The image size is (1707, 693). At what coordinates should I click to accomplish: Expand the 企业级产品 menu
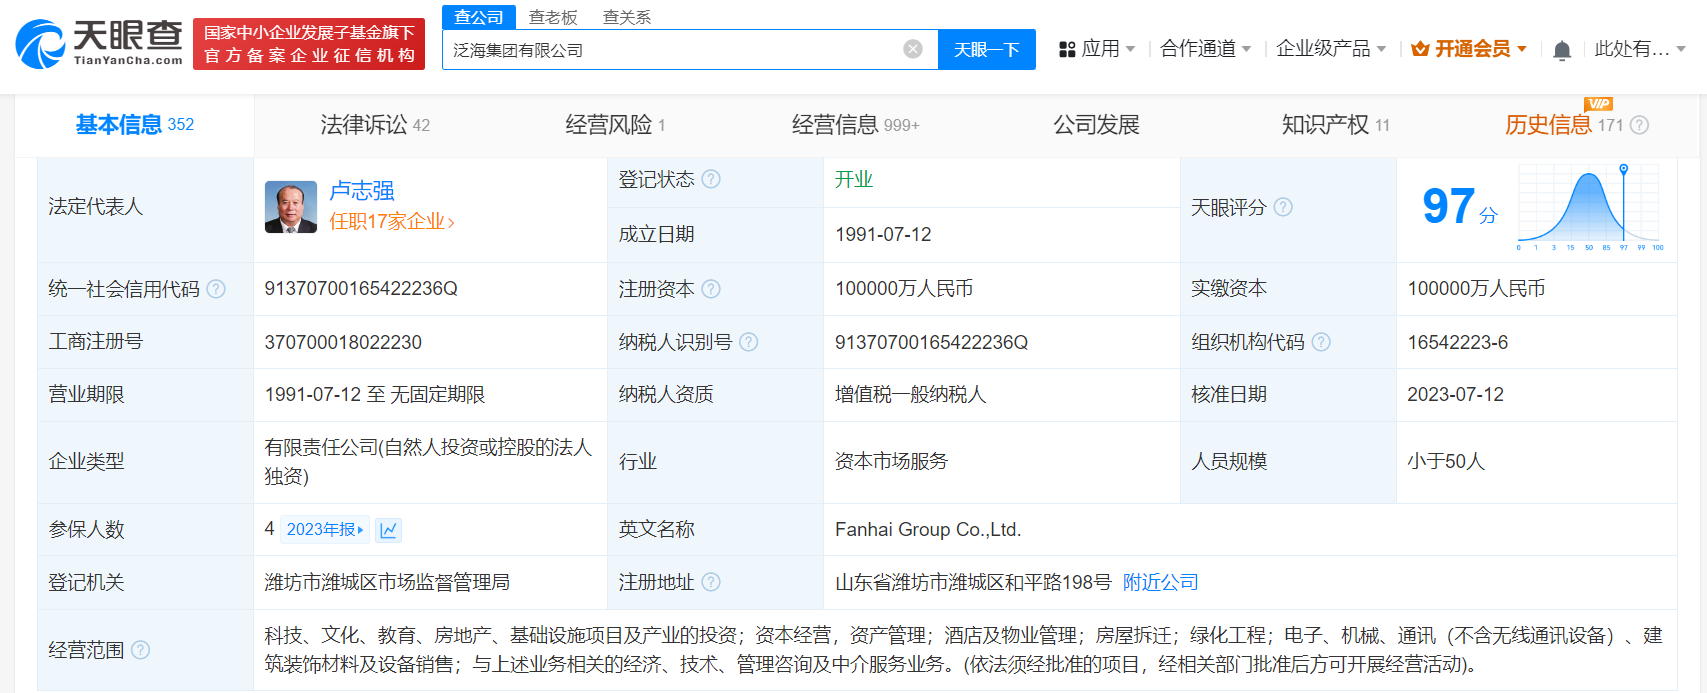[1330, 49]
